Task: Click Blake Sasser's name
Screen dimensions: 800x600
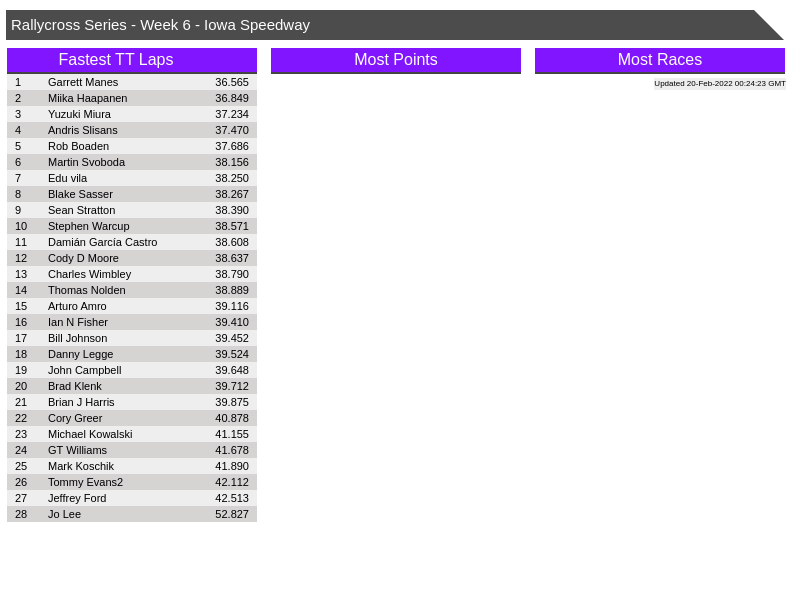Action: (80, 194)
